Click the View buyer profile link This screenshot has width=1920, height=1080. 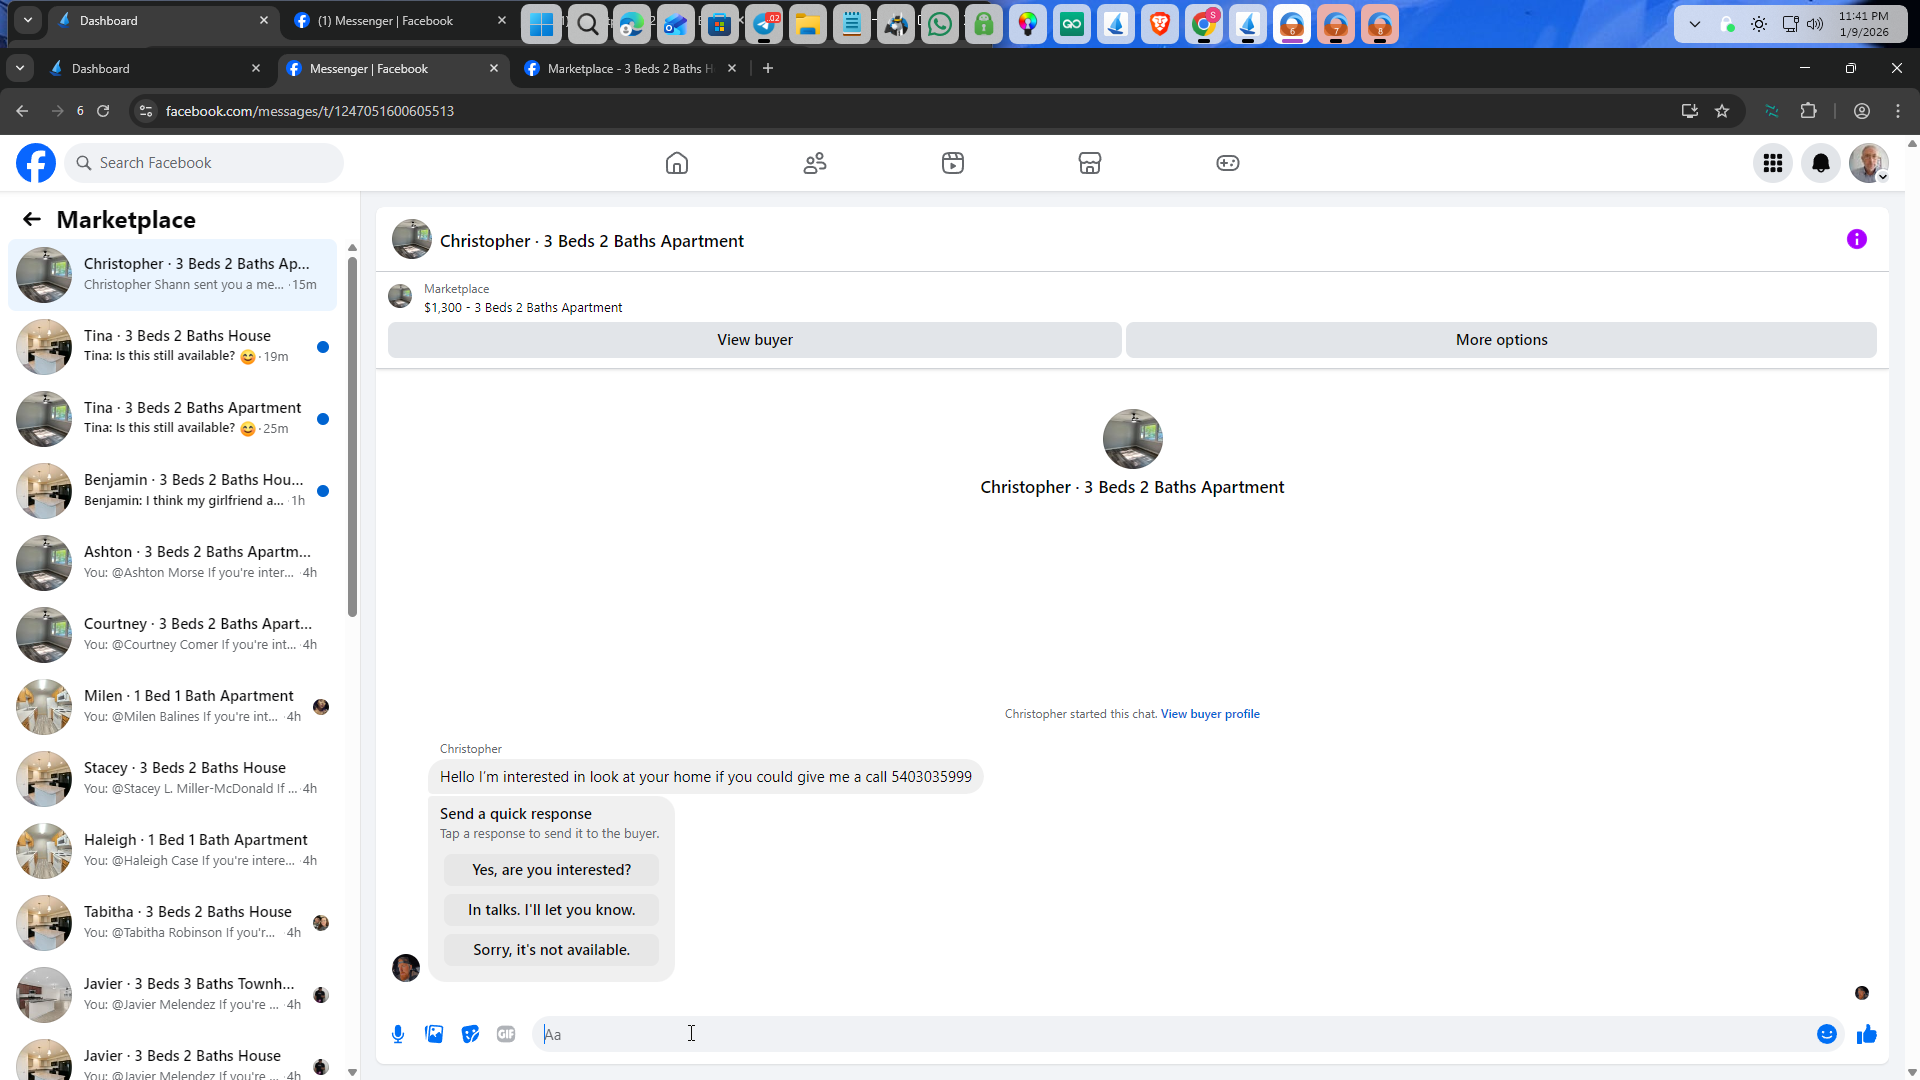tap(1209, 714)
